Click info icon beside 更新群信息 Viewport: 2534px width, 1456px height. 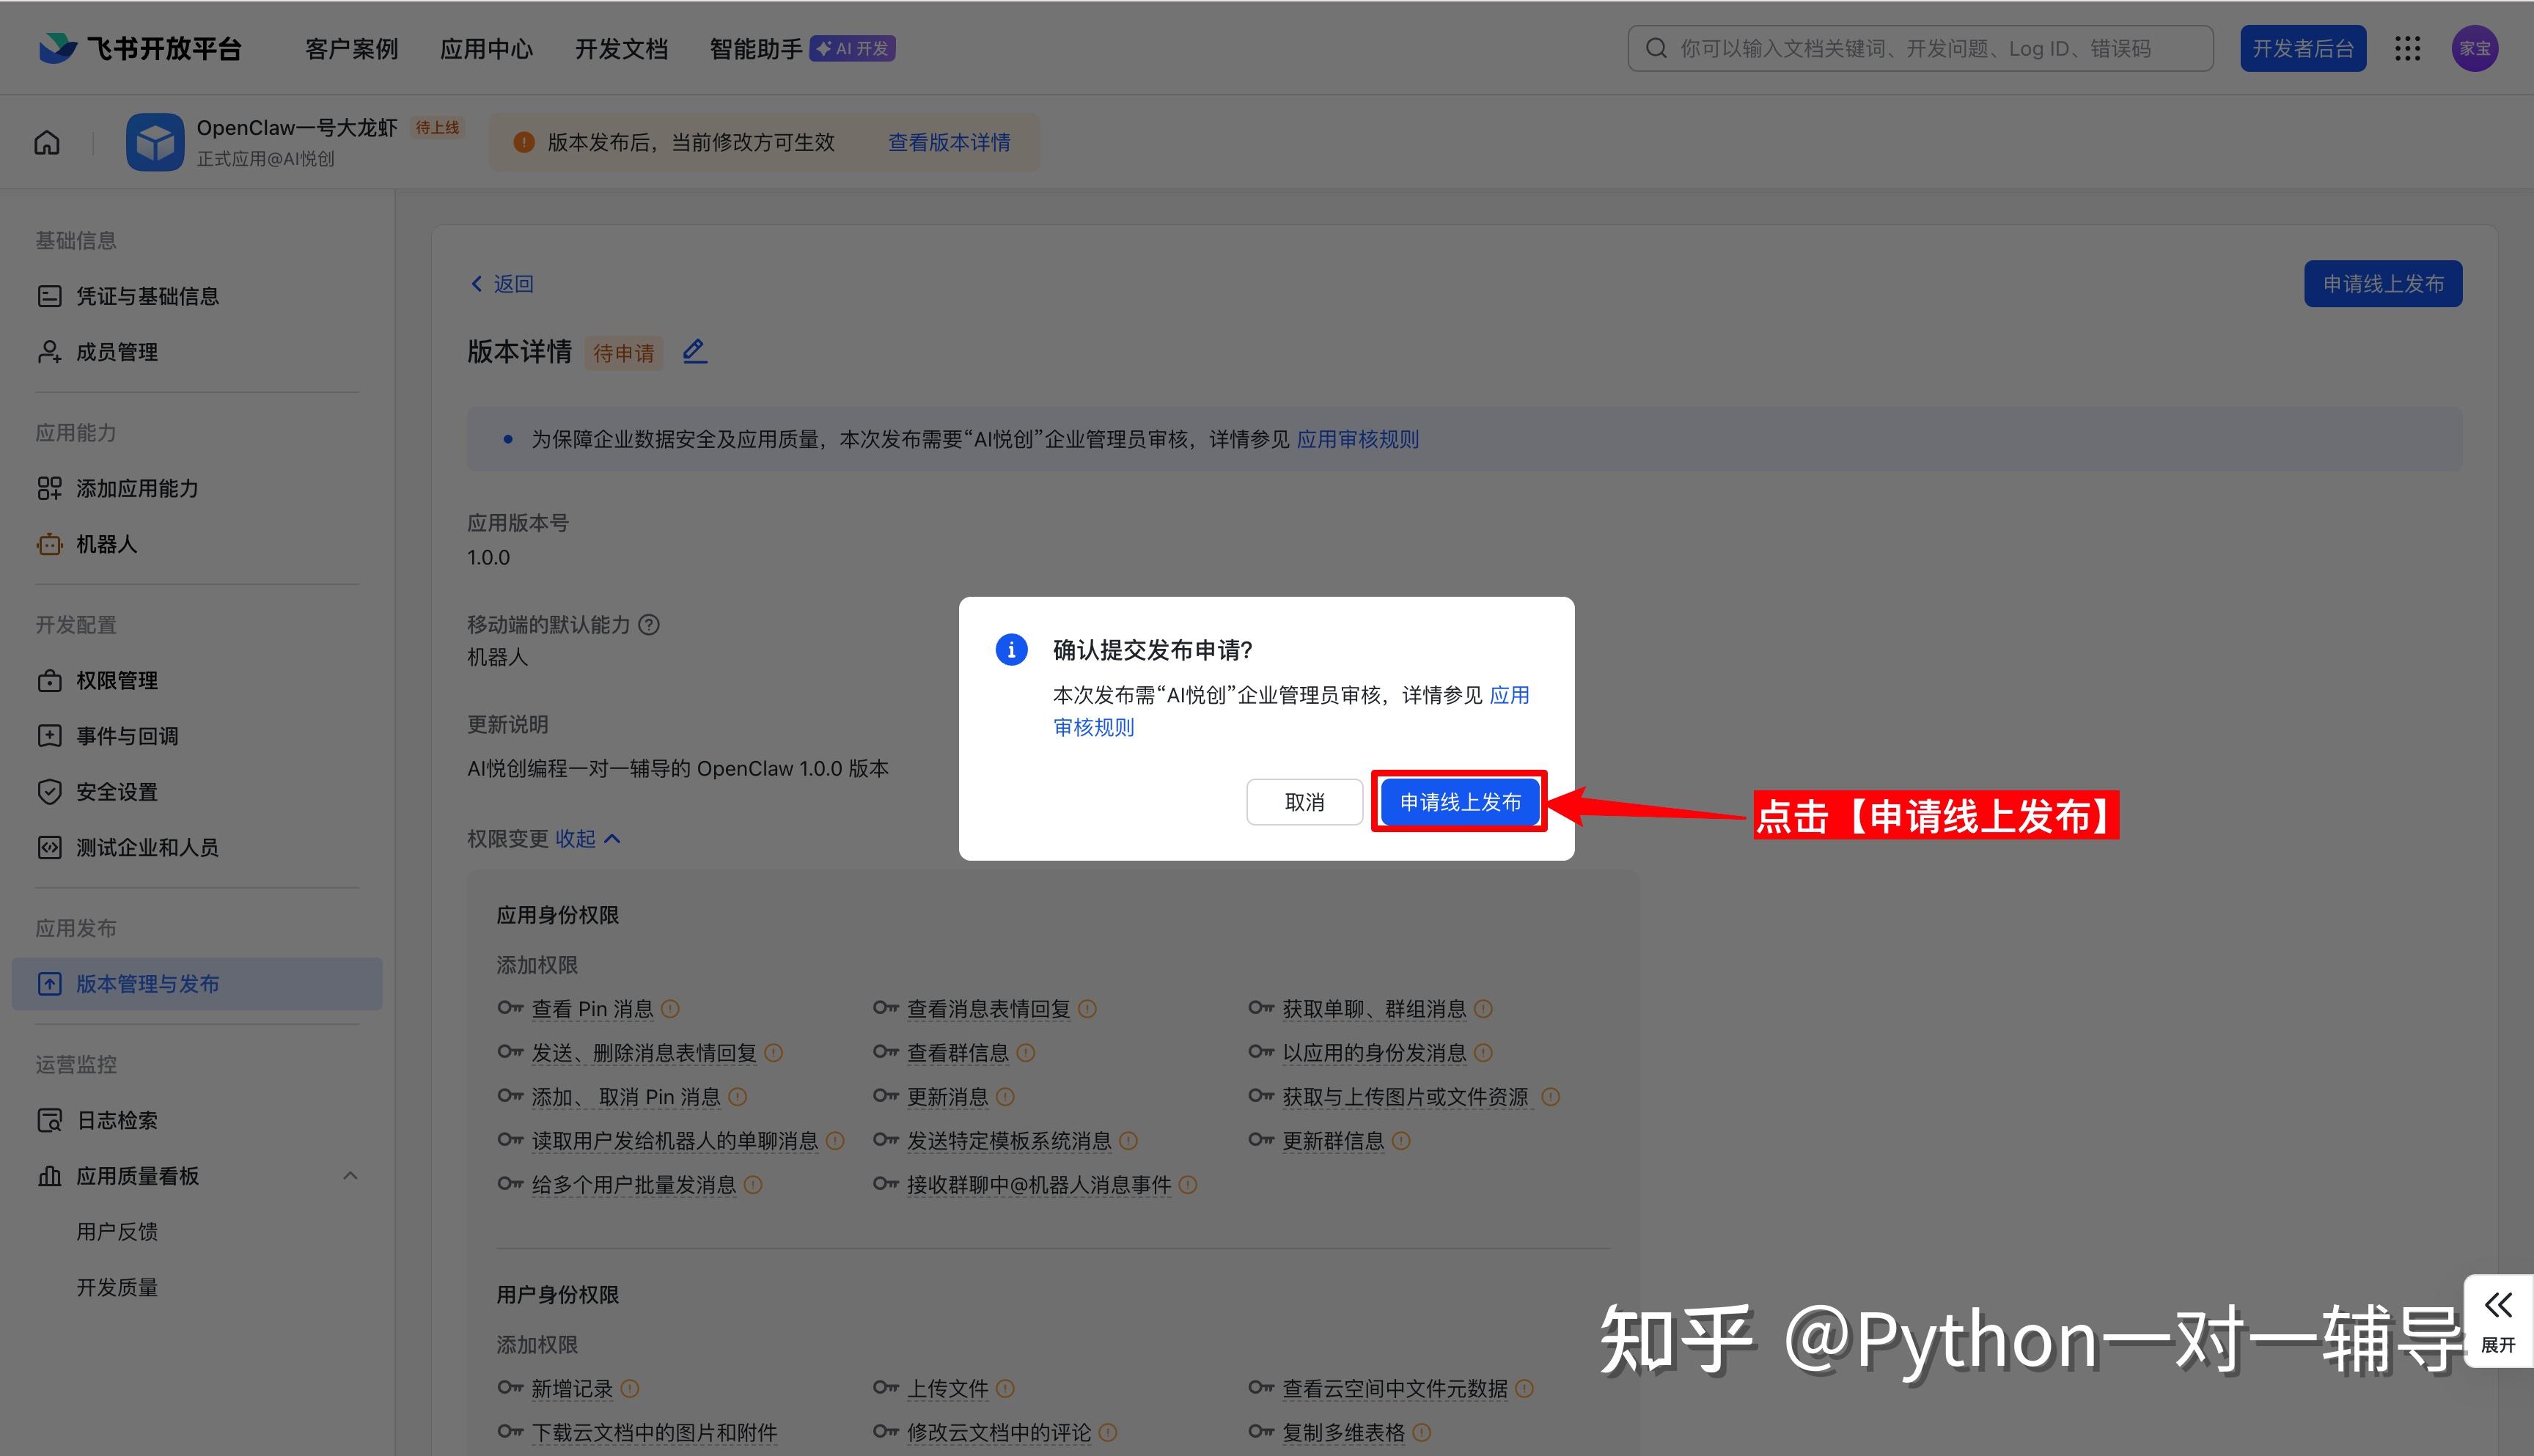(1401, 1141)
